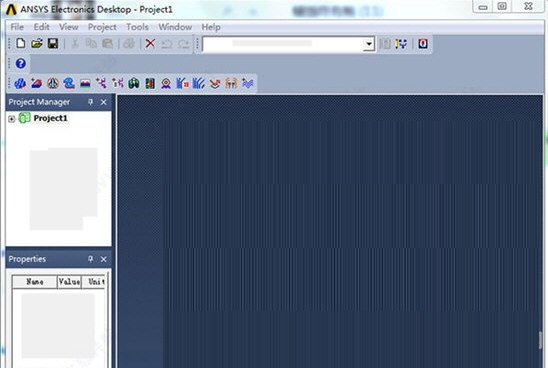
Task: Click the greyed-out Paste icon
Action: [x=108, y=44]
